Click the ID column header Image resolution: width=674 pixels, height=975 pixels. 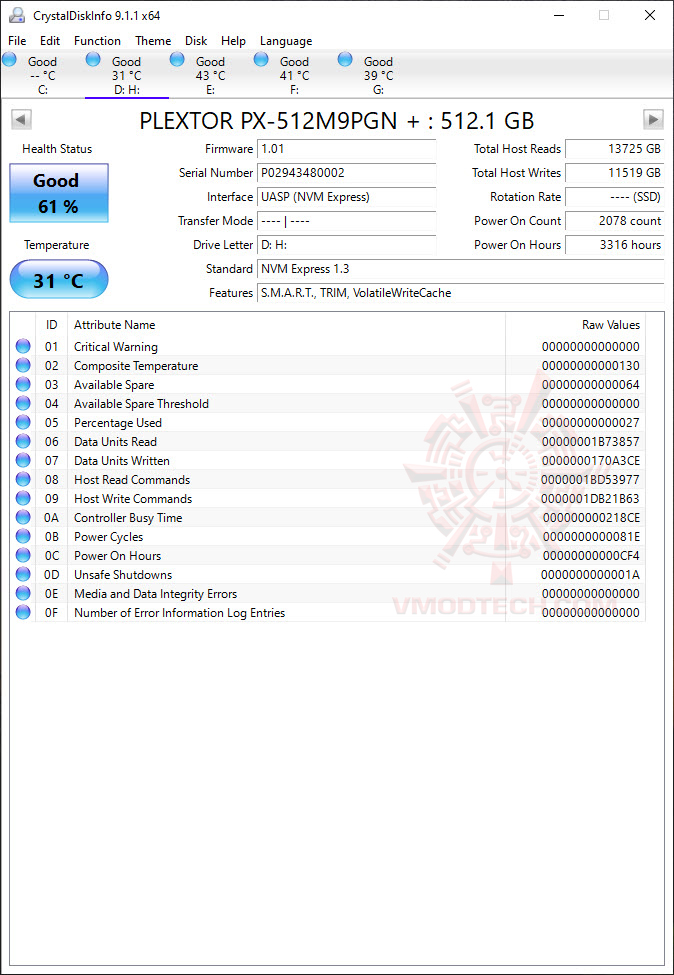[x=52, y=325]
